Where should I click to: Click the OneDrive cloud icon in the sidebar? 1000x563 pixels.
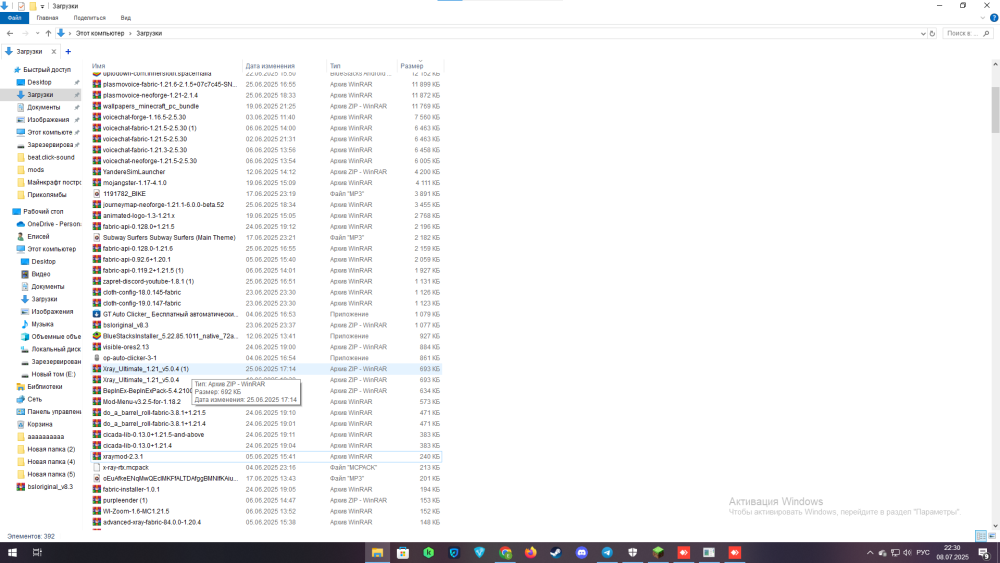coord(20,224)
